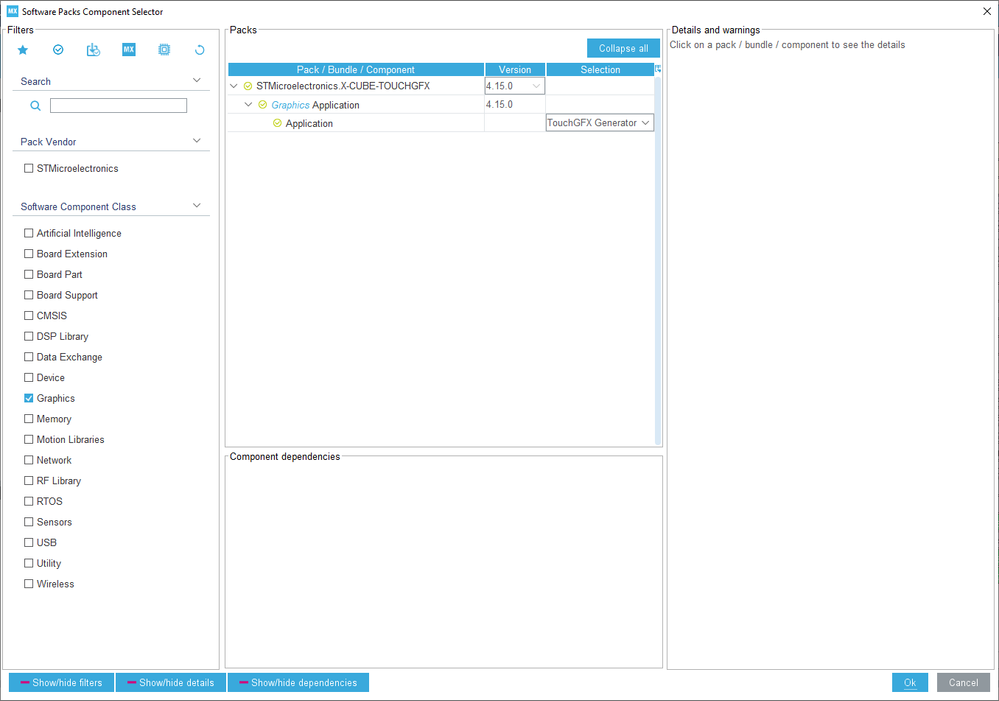Click the Selection column header
This screenshot has width=999, height=701.
point(600,69)
